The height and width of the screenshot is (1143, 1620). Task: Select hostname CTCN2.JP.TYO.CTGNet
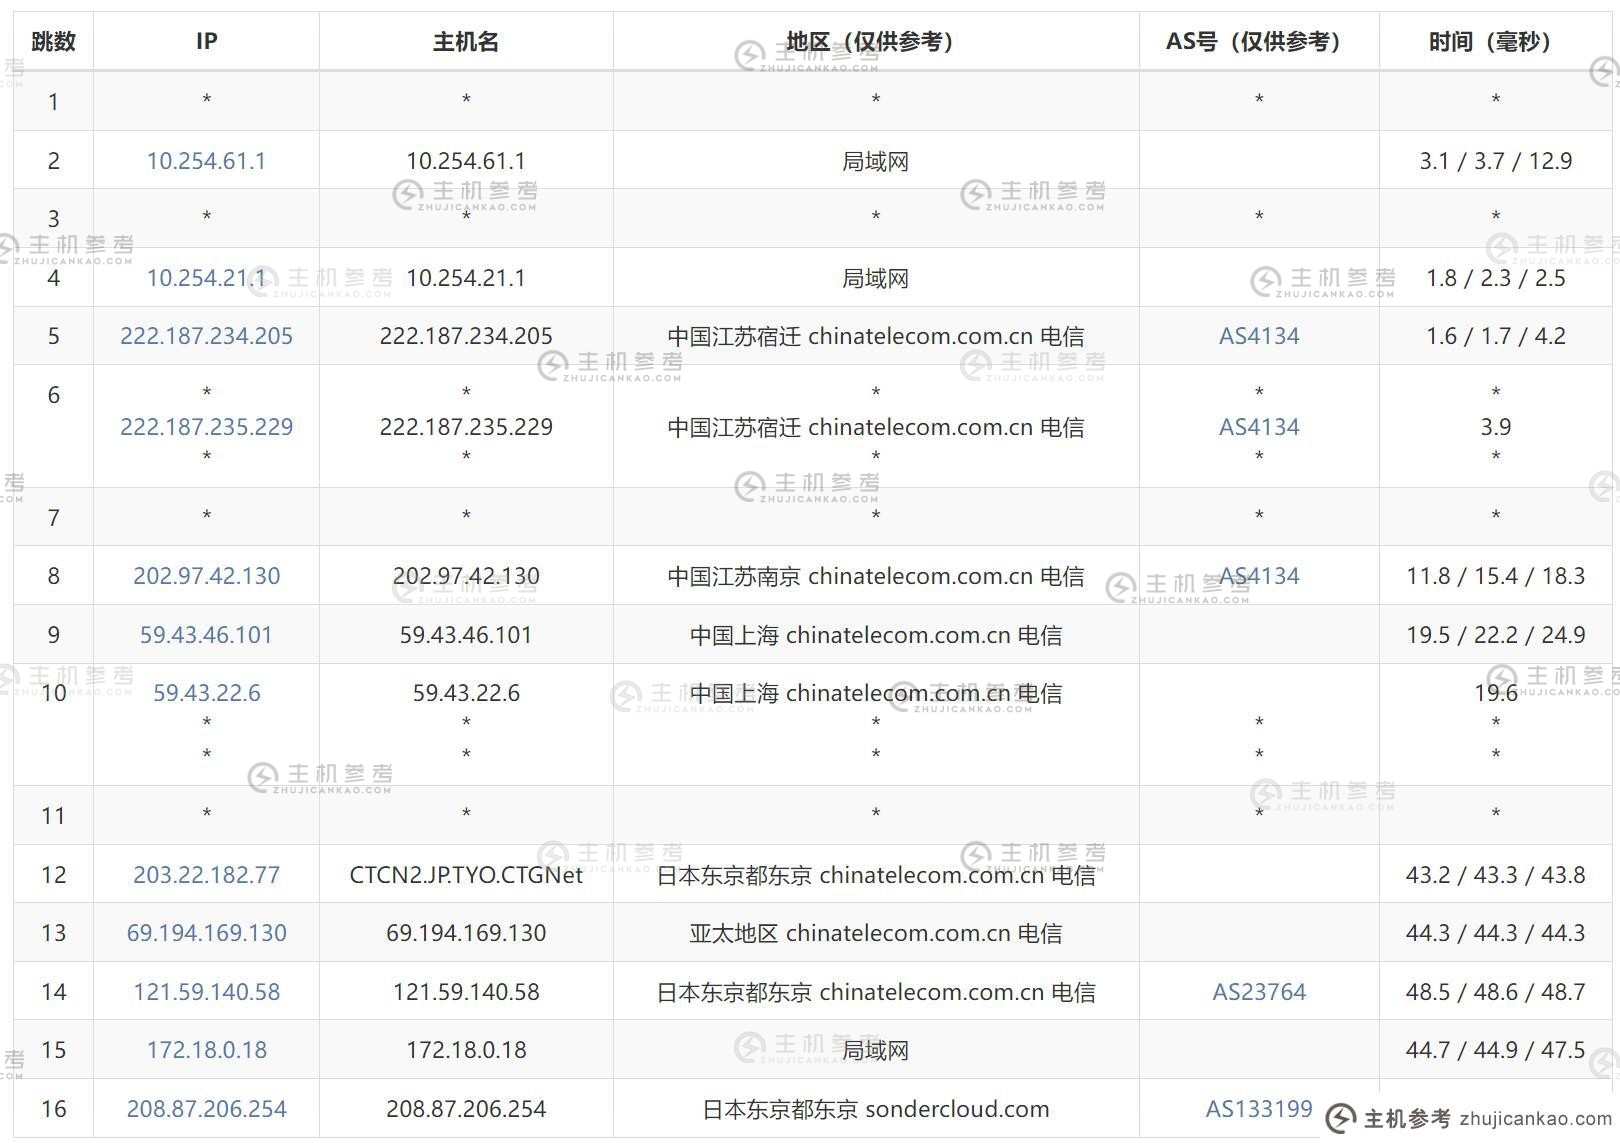[466, 875]
